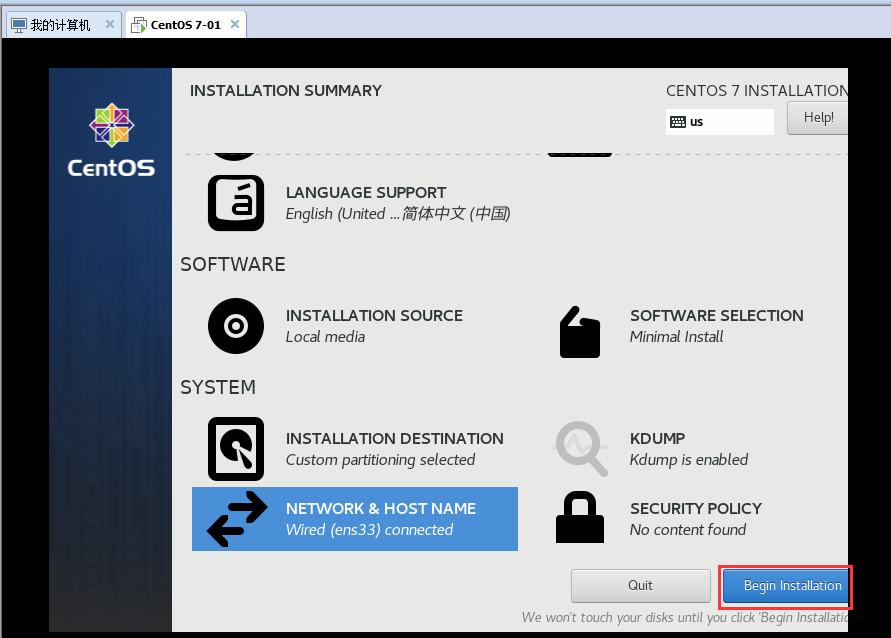The image size is (891, 638).
Task: Click 'Local media' status text
Action: [x=325, y=337]
